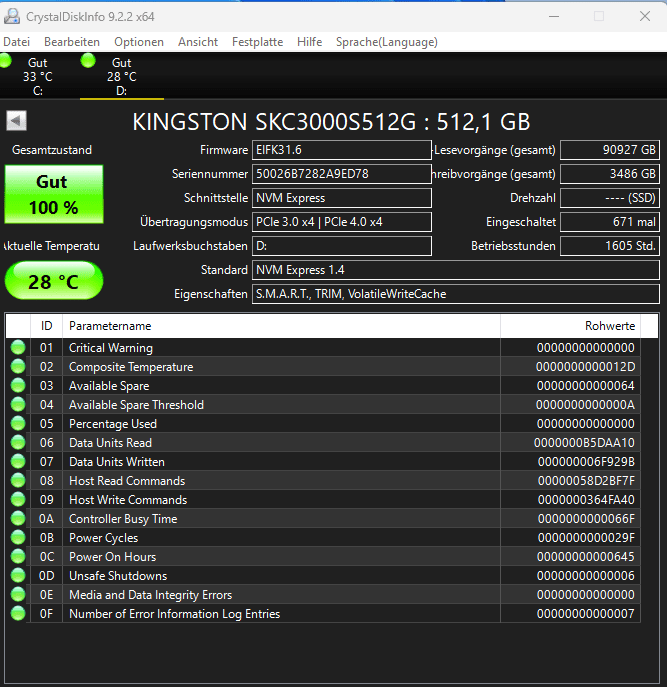
Task: Click green status dot for drive C:
Action: pyautogui.click(x=5, y=60)
